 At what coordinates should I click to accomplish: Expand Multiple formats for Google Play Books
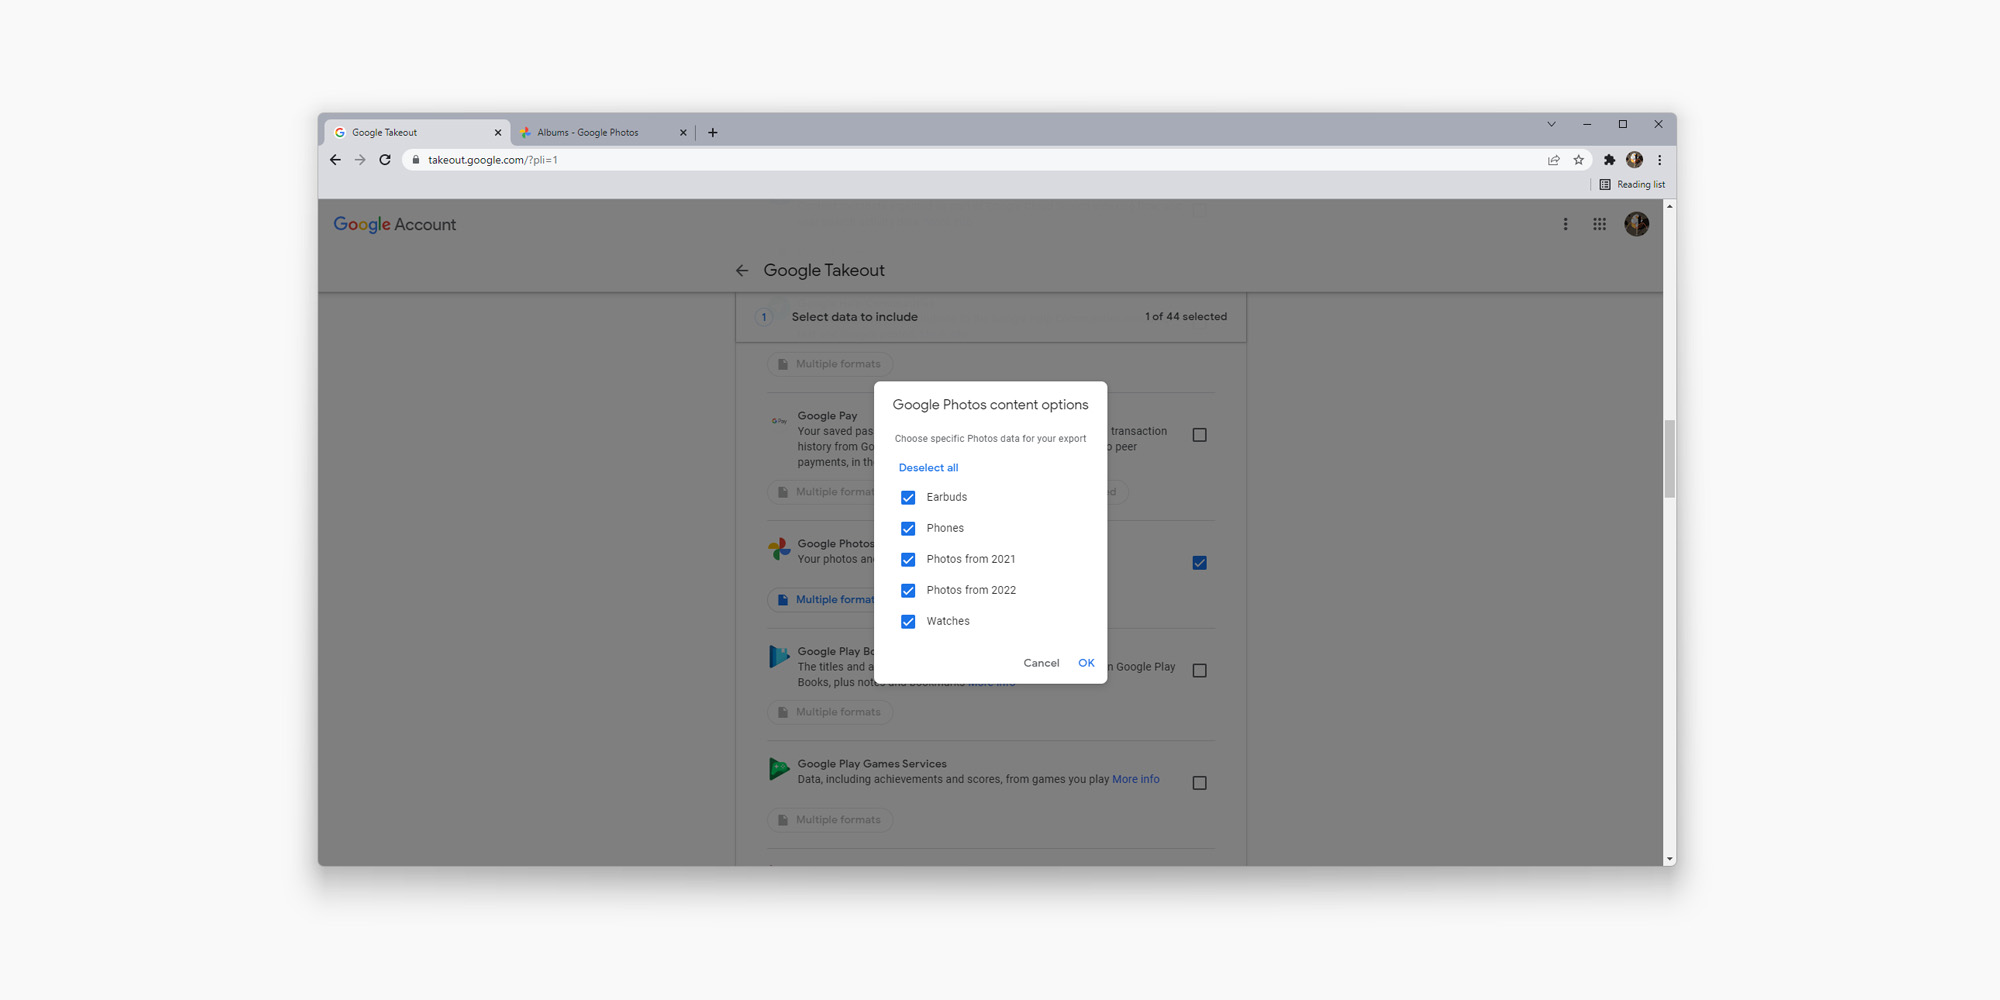(x=830, y=711)
